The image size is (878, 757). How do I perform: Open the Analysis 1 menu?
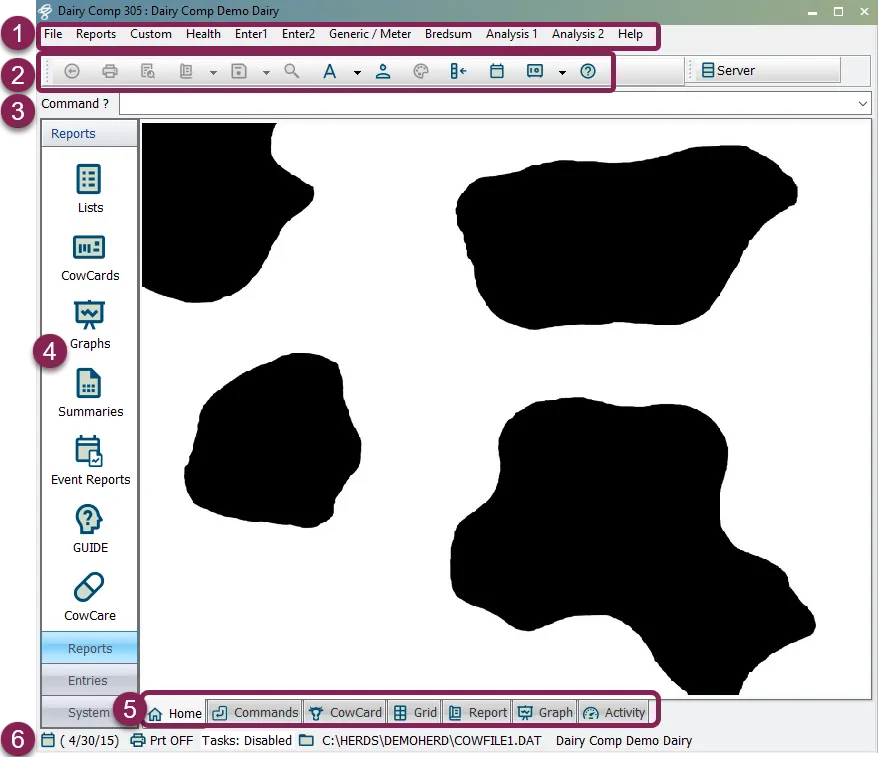pyautogui.click(x=511, y=34)
